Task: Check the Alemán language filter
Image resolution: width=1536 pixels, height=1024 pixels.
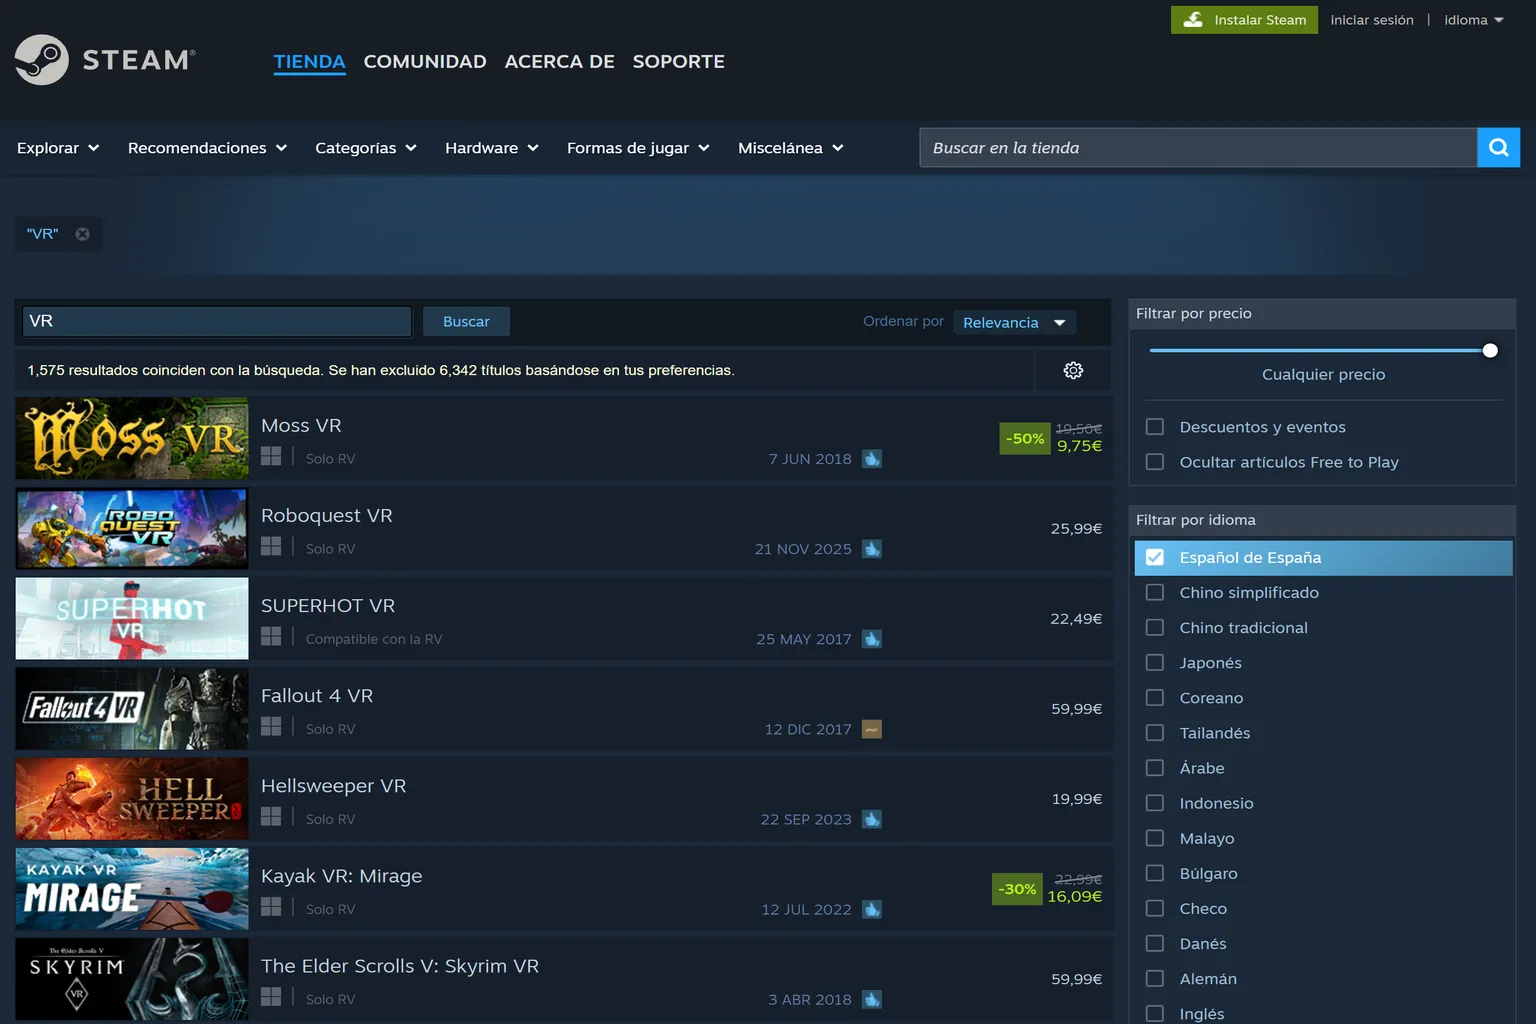Action: pyautogui.click(x=1155, y=978)
